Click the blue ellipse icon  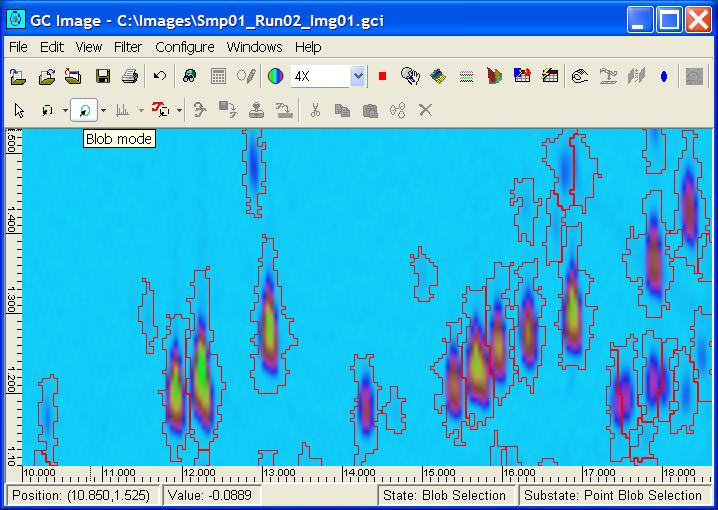tap(664, 76)
